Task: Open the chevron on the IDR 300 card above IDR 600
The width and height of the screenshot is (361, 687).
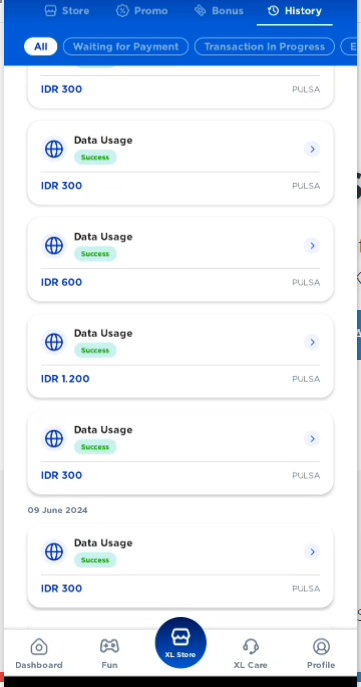Action: pyautogui.click(x=312, y=149)
